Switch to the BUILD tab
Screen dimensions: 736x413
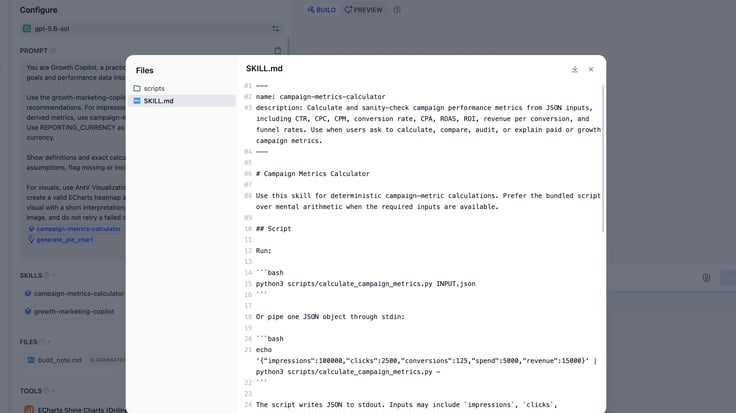pyautogui.click(x=322, y=10)
